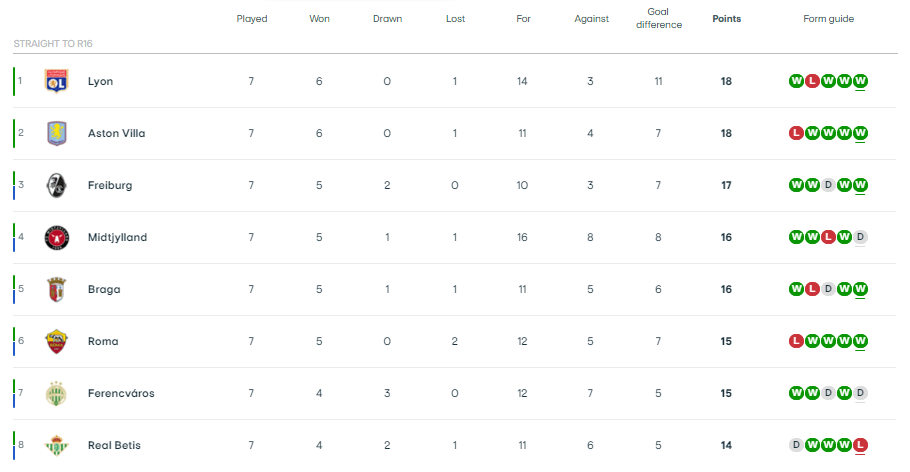This screenshot has height=472, width=910.
Task: Click the Roma club crest icon
Action: [x=57, y=341]
